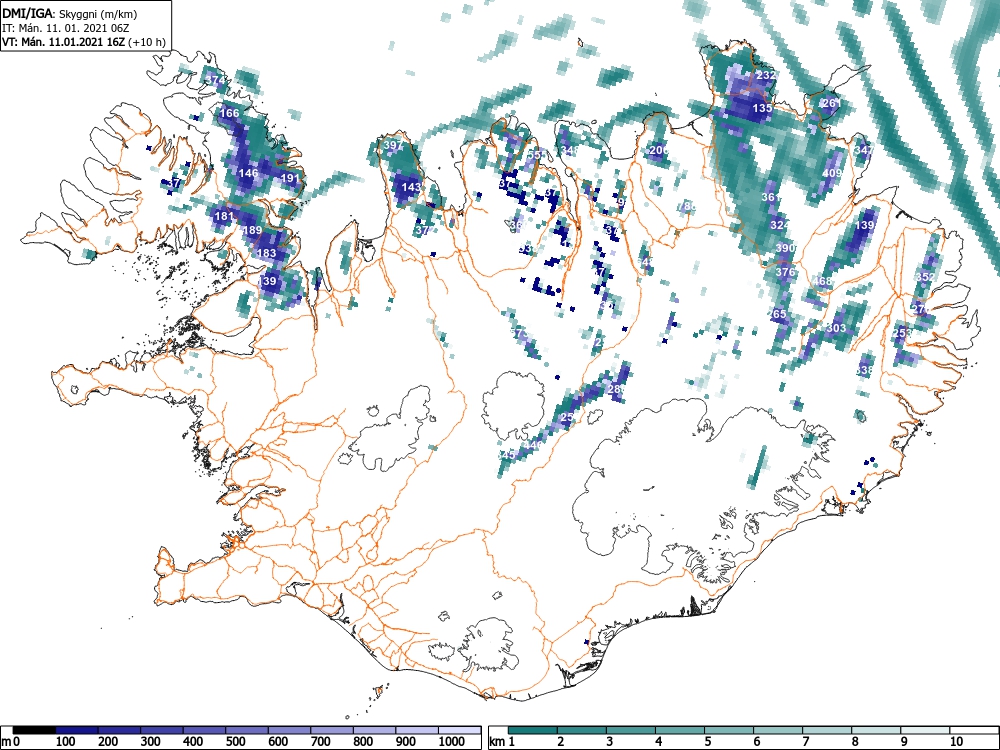
Task: Click the '347' visibility label
Action: [864, 151]
